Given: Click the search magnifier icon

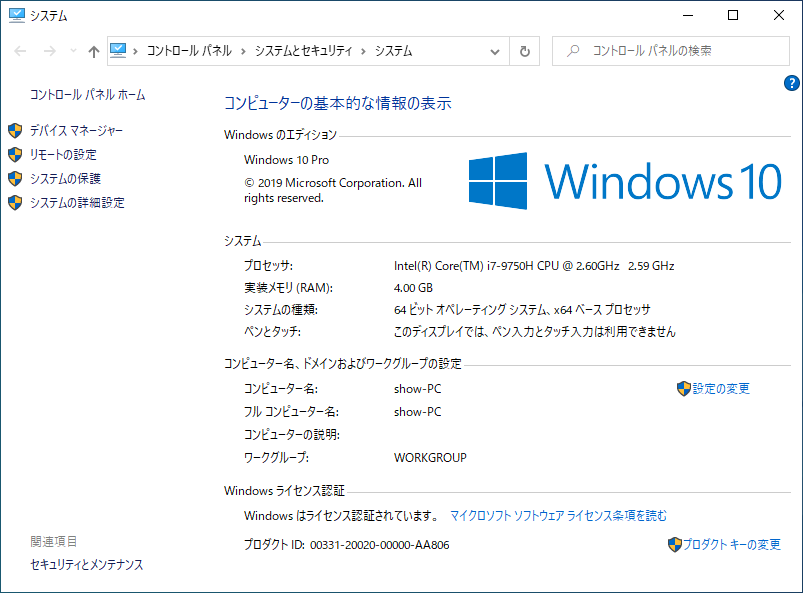Looking at the screenshot, I should click(x=573, y=51).
